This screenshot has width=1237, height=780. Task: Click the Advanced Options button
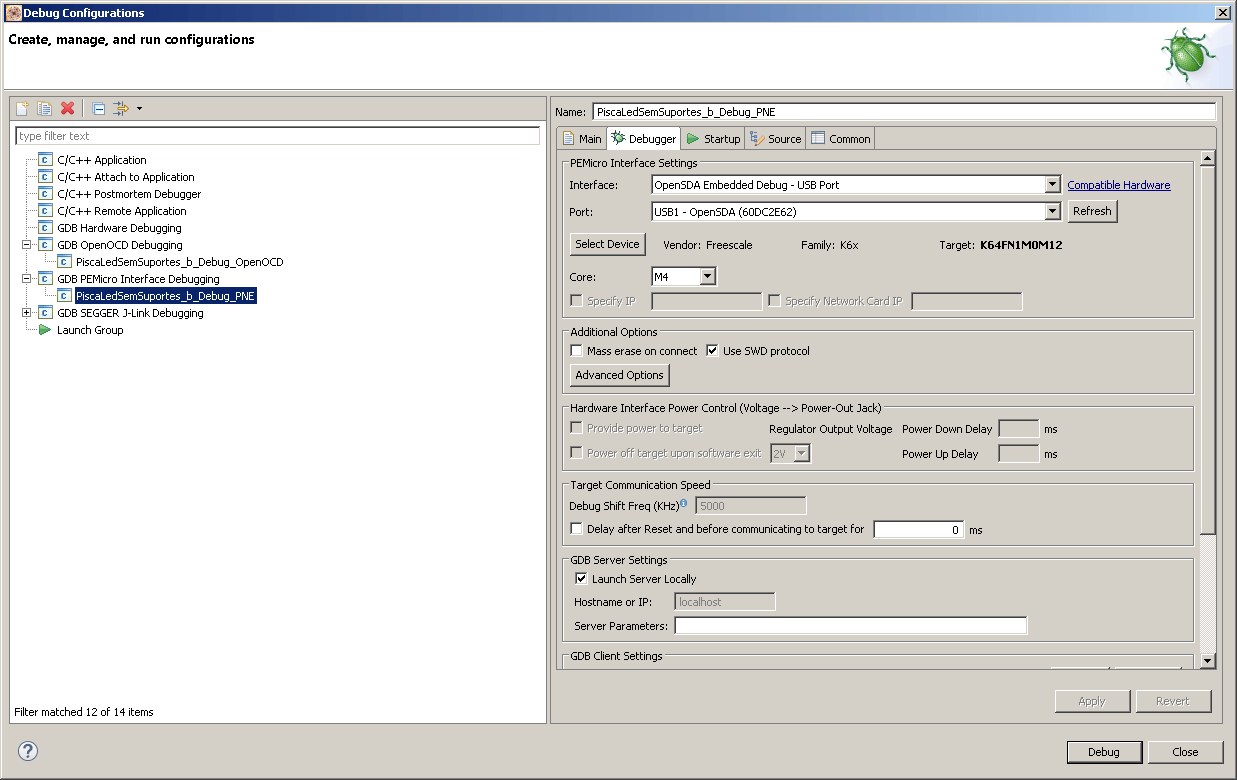[619, 375]
